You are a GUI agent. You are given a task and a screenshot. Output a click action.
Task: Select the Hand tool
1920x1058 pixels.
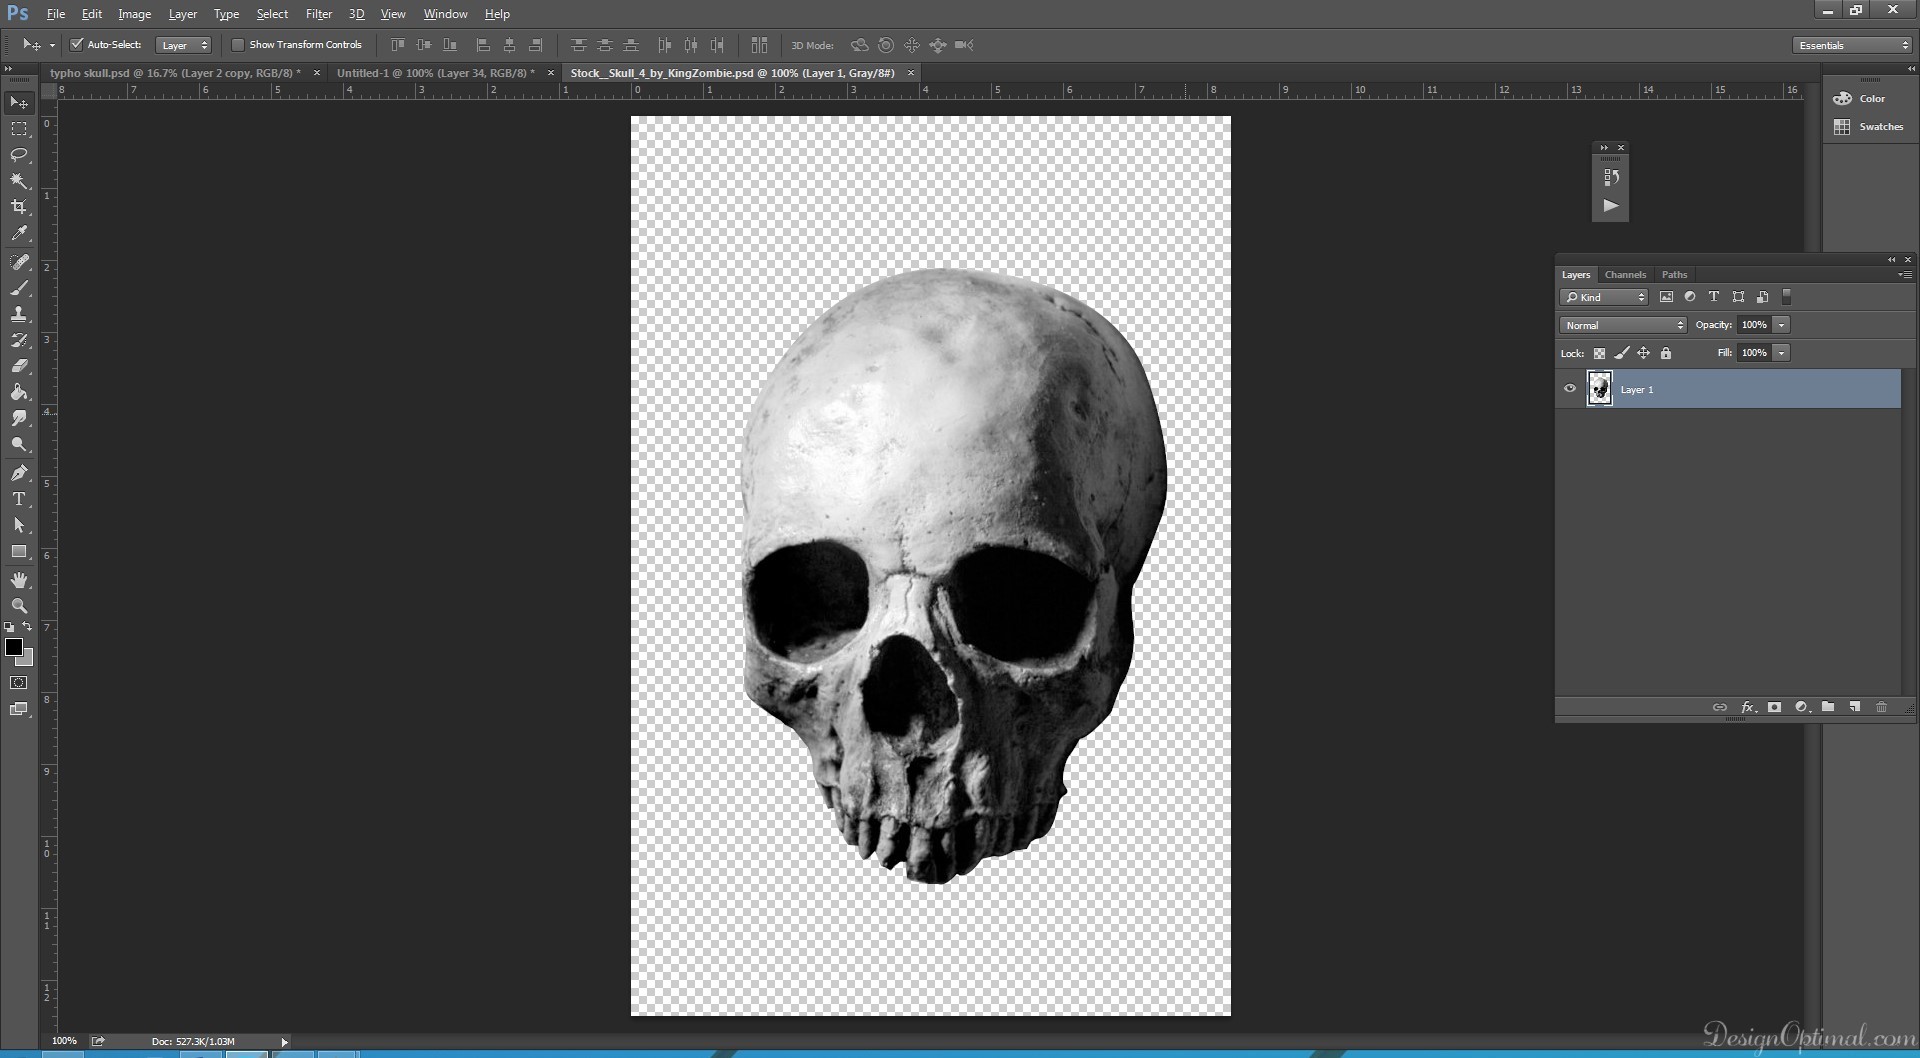19,580
